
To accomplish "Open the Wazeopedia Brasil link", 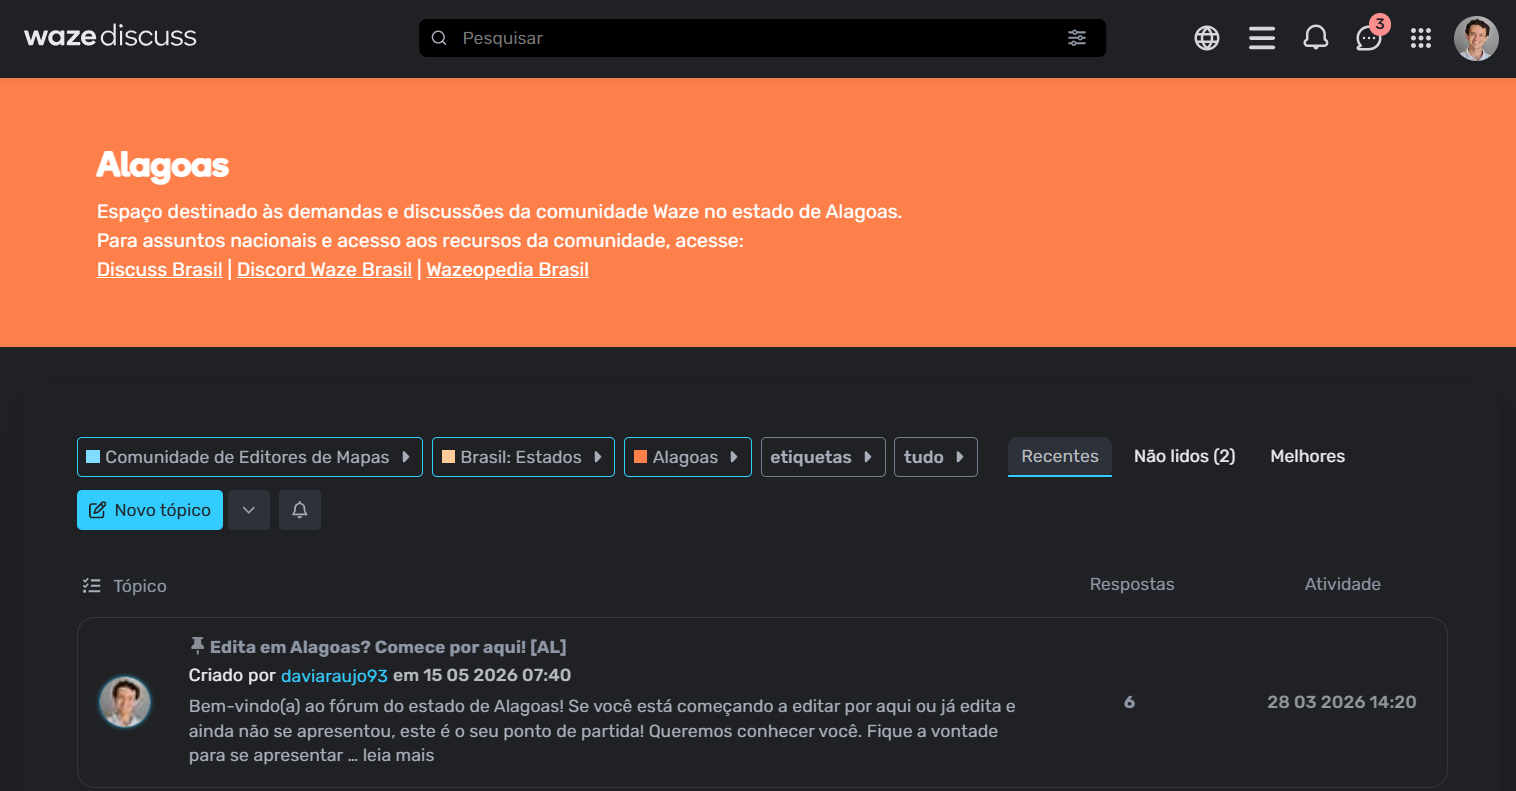I will [508, 269].
